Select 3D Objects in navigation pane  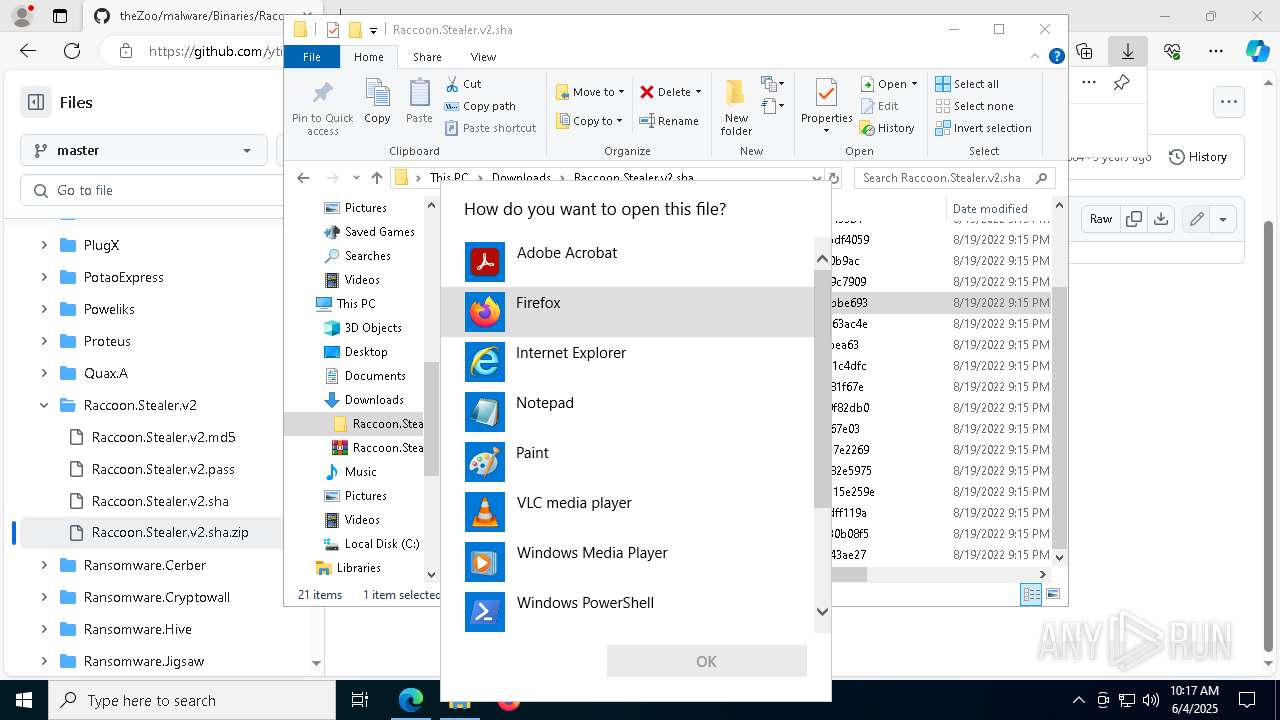[x=362, y=328]
